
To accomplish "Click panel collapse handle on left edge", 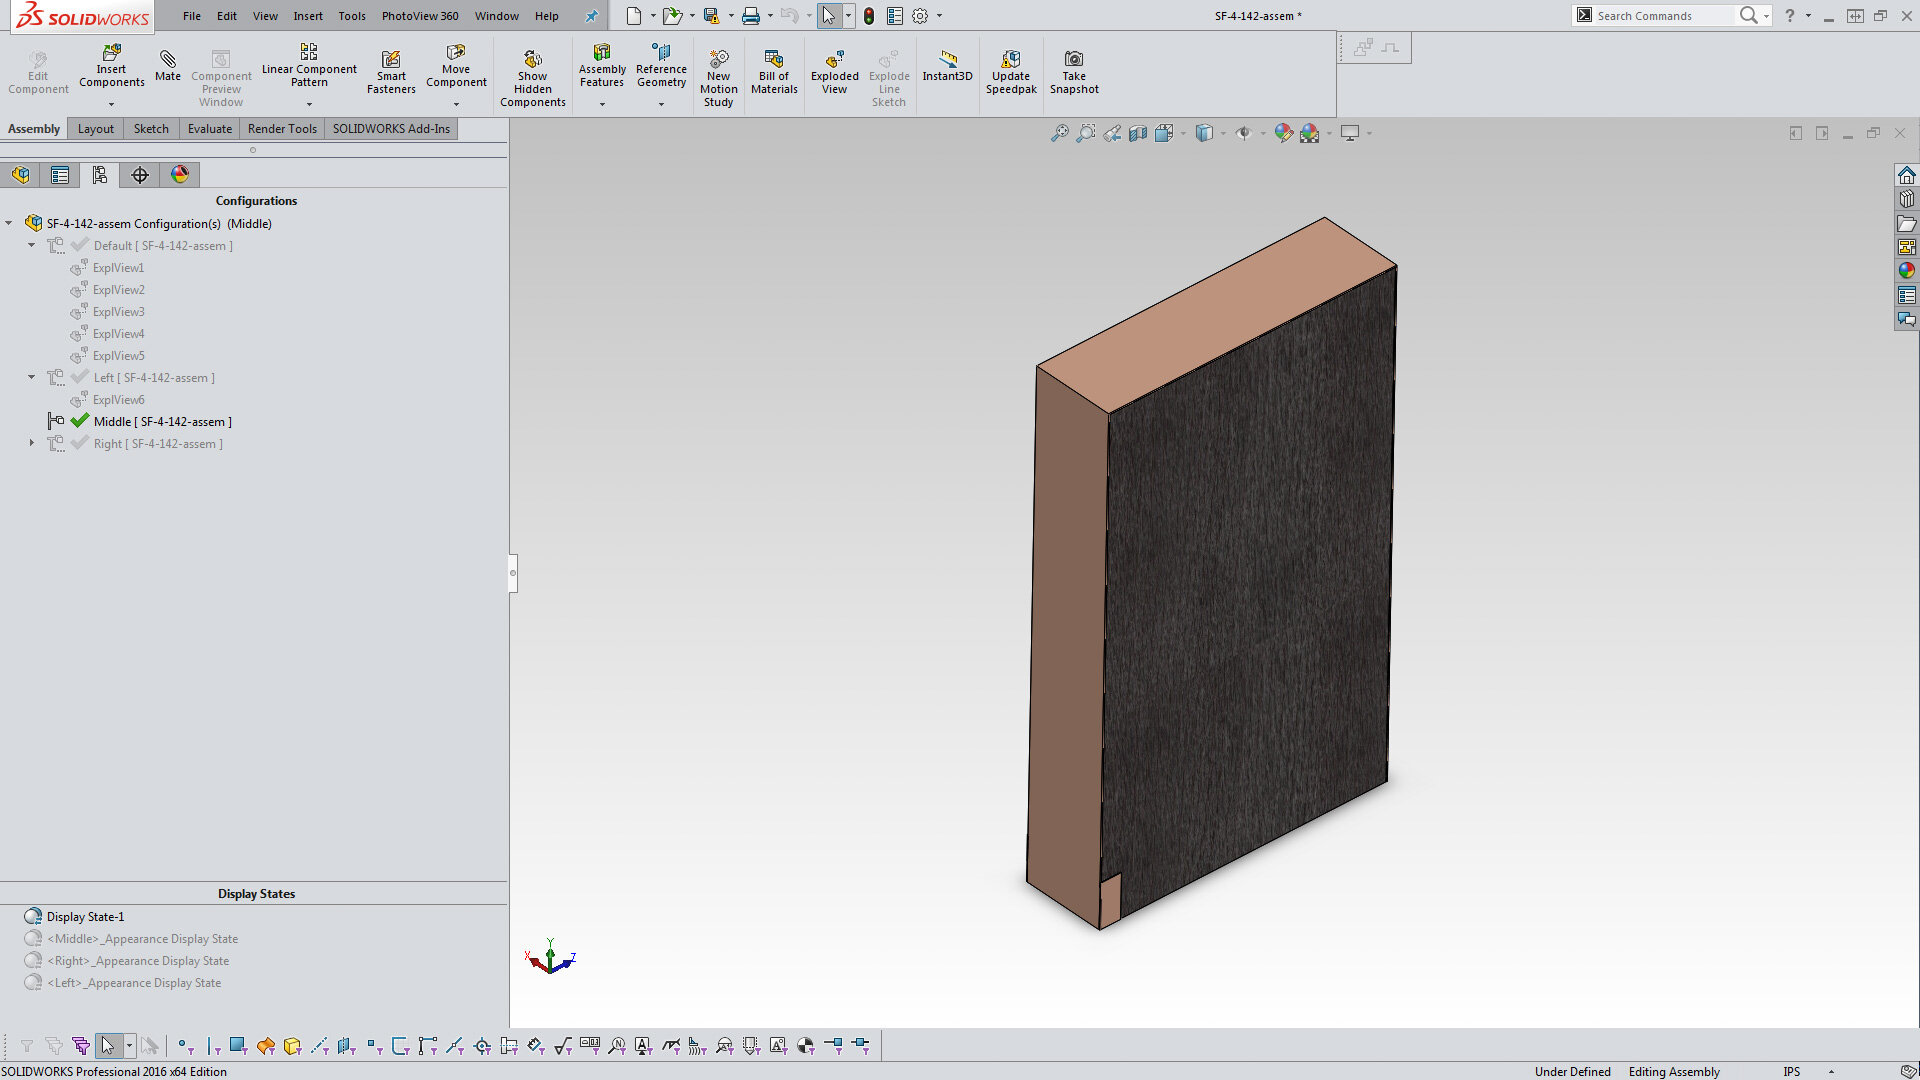I will coord(513,573).
